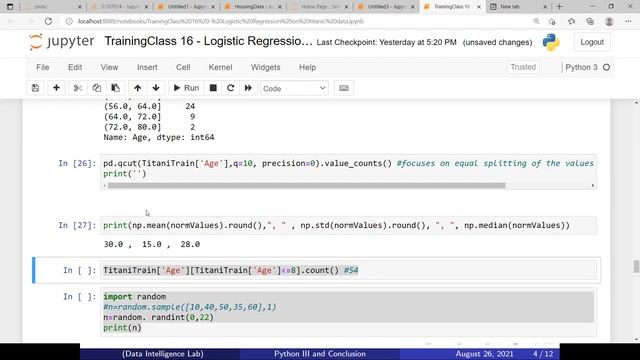Click the output line Name: Age, dtype: int64
This screenshot has width=640, height=360.
coord(159,138)
